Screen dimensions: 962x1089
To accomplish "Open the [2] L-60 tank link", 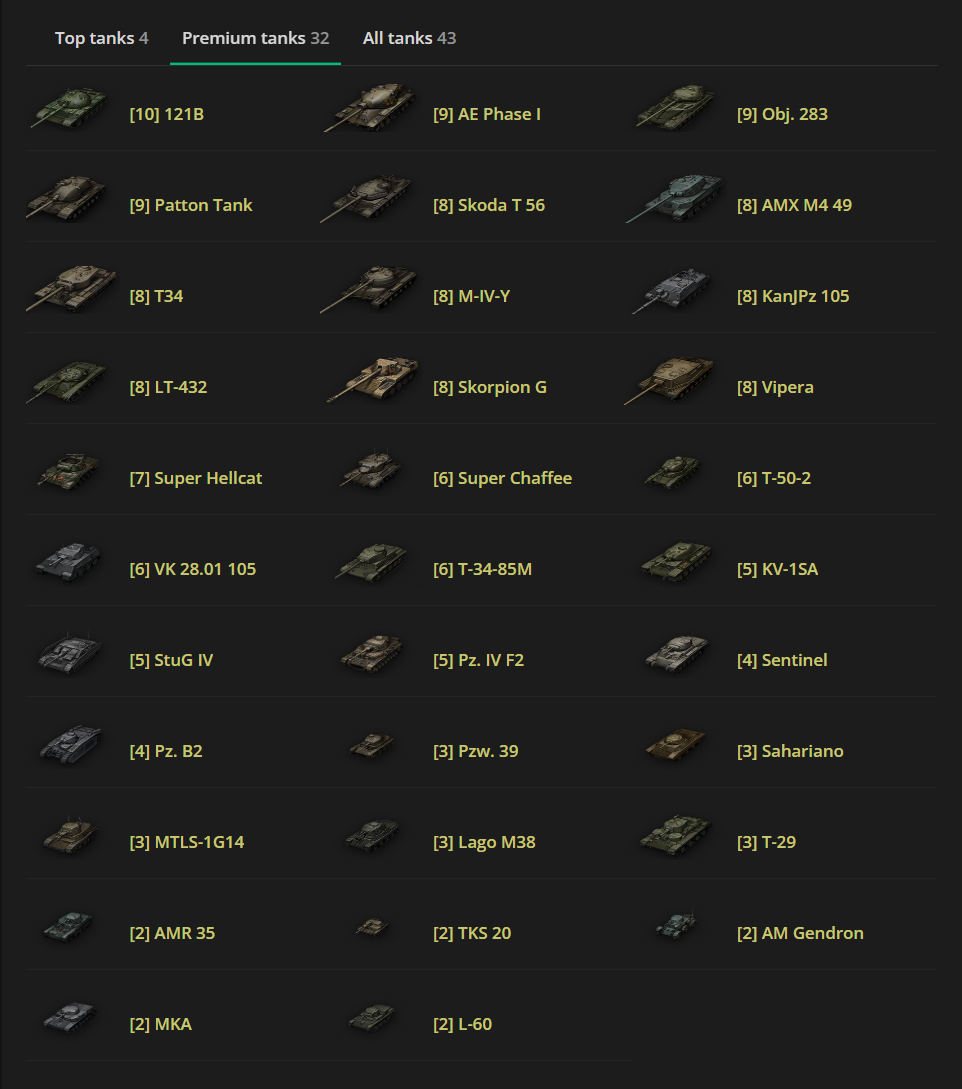I will [463, 1024].
